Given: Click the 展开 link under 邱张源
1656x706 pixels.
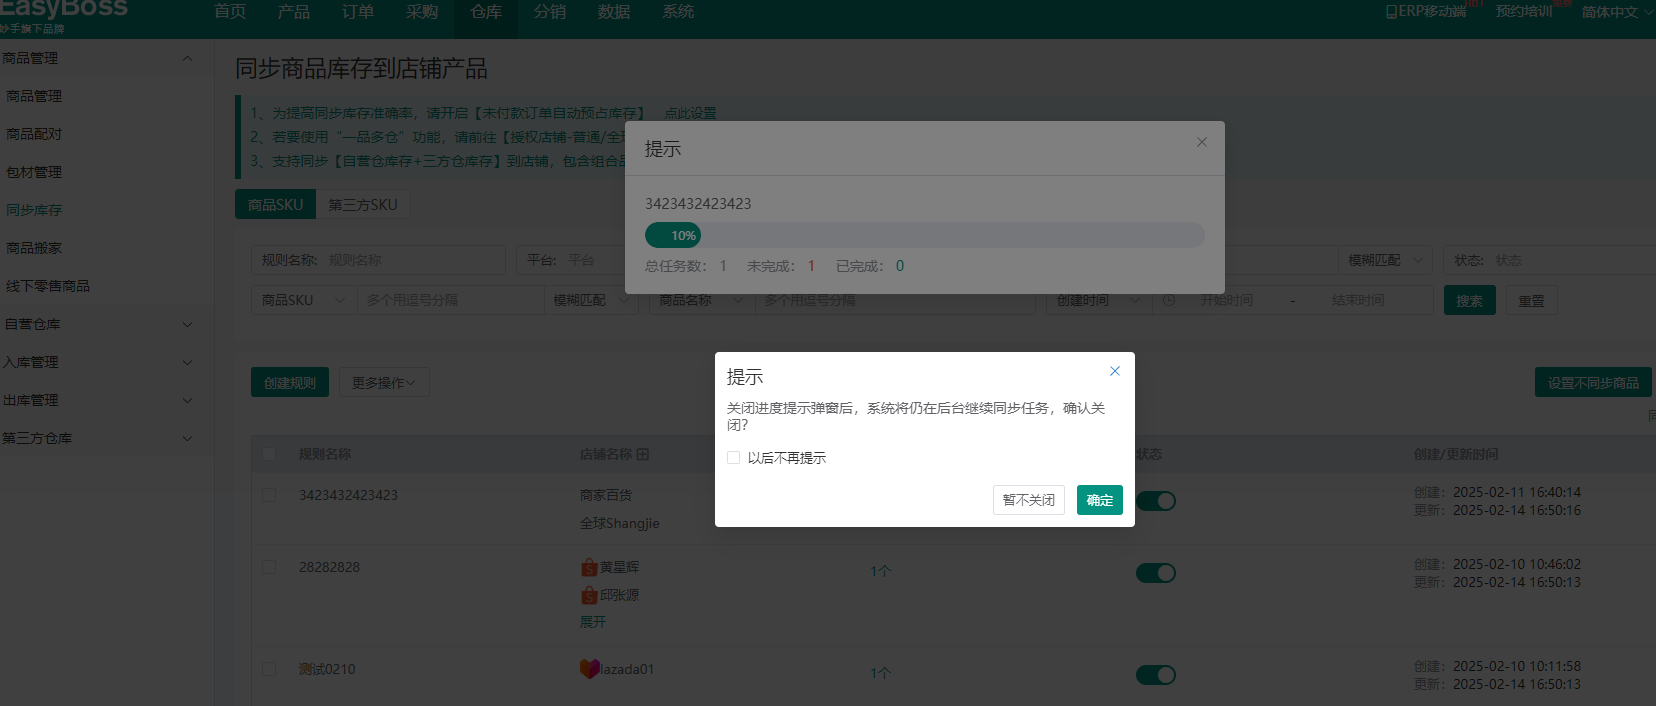Looking at the screenshot, I should pos(593,622).
